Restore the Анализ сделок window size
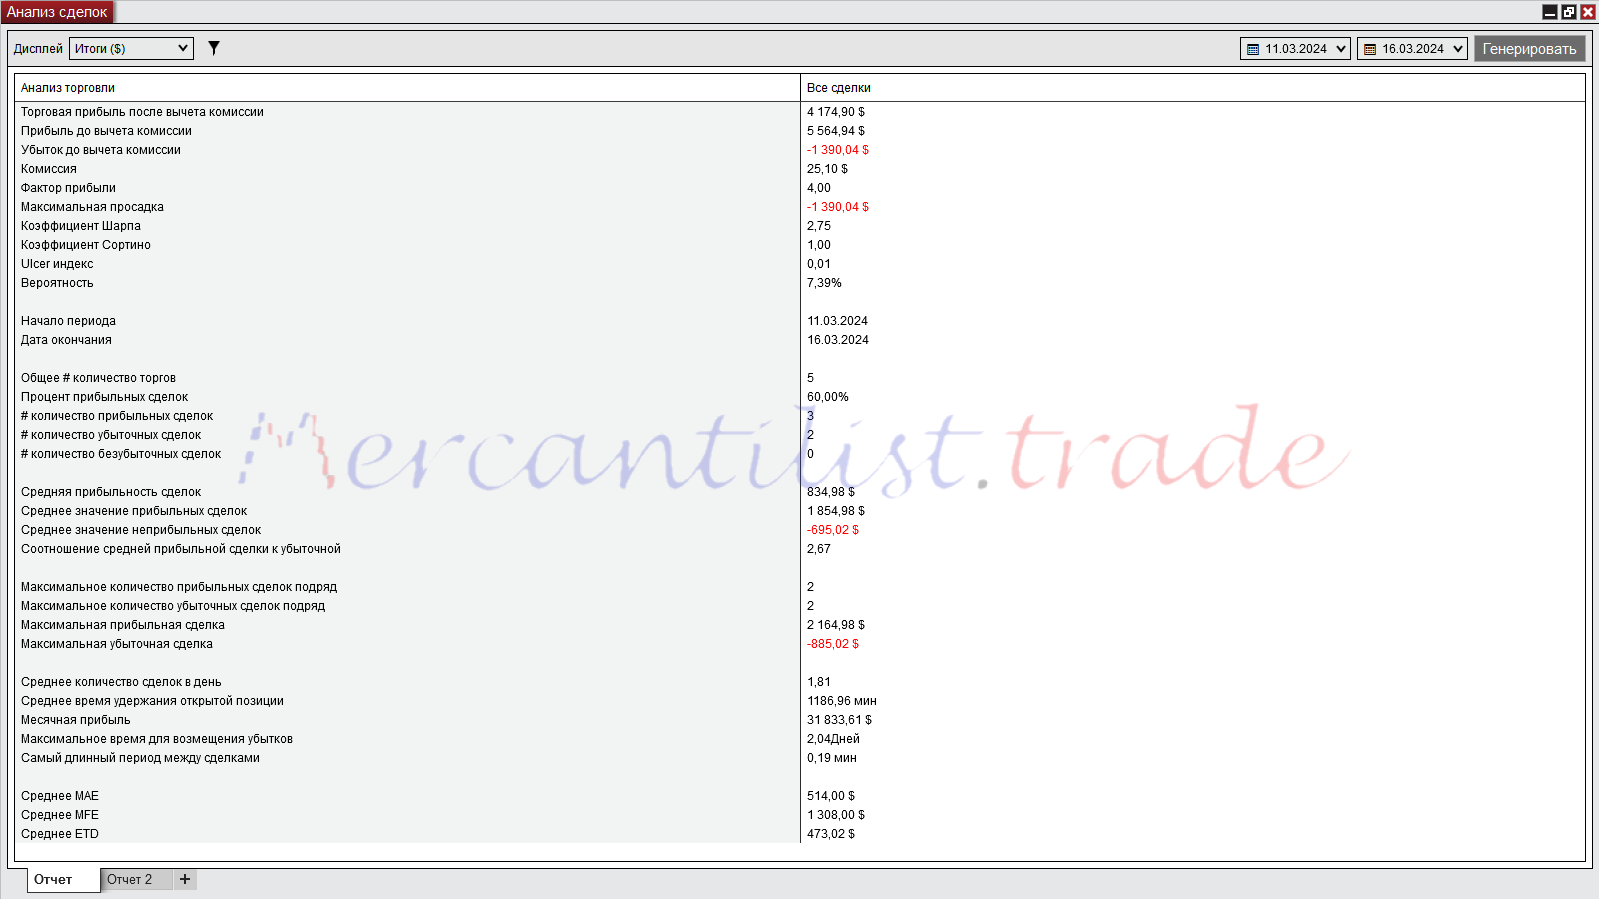1599x899 pixels. click(1569, 12)
